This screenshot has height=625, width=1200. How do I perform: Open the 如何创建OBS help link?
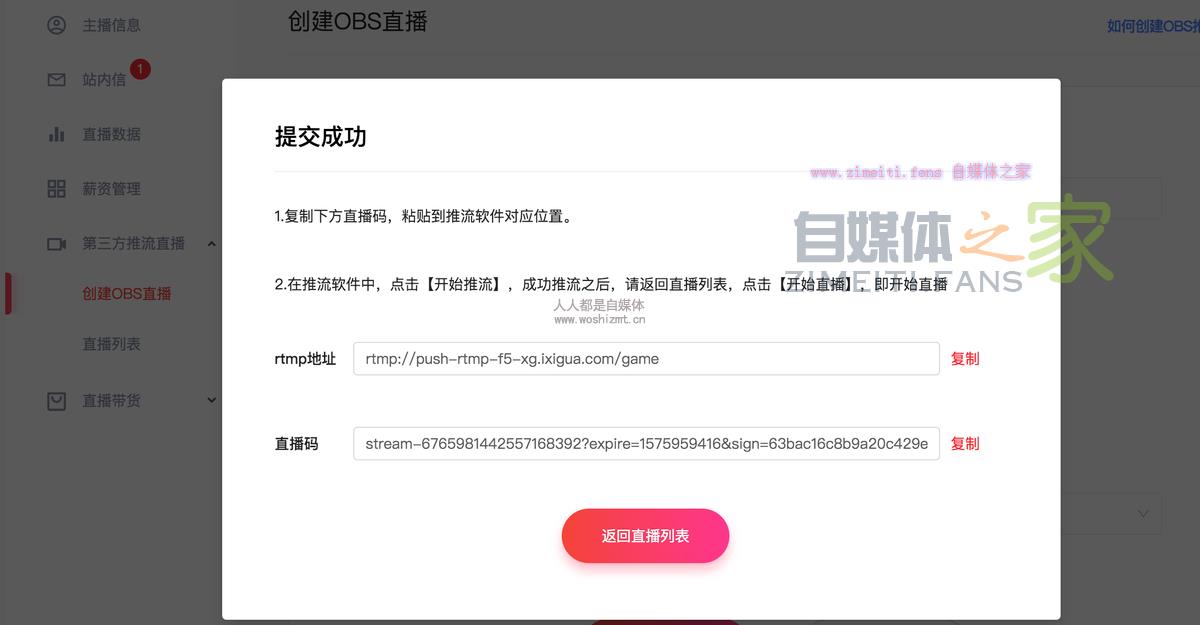tap(1153, 26)
